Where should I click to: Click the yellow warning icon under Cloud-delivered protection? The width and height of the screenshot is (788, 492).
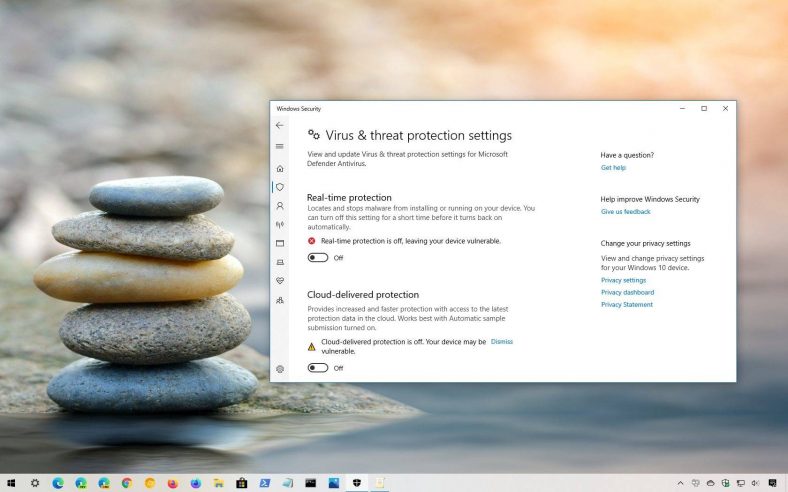tap(312, 347)
